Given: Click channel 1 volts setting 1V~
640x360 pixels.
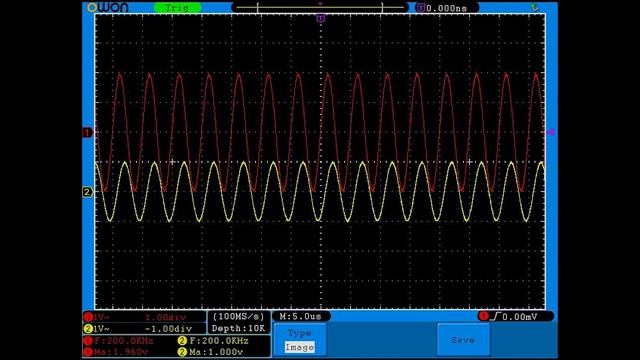Looking at the screenshot, I should 101,317.
